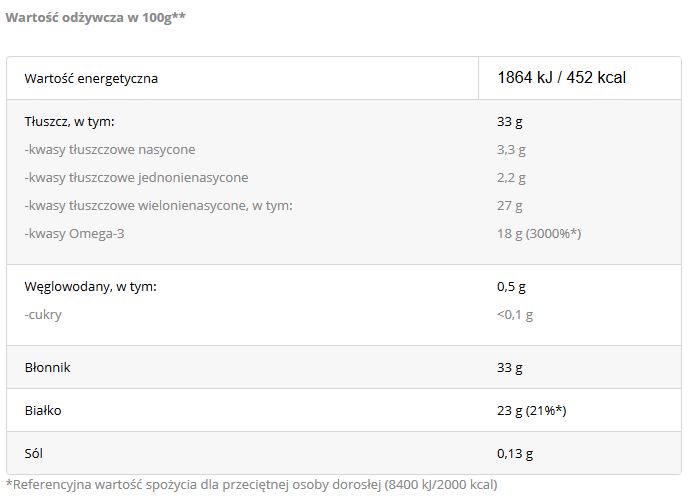This screenshot has width=693, height=500.
Task: Click the 23 g (21%*) protein value
Action: [531, 411]
